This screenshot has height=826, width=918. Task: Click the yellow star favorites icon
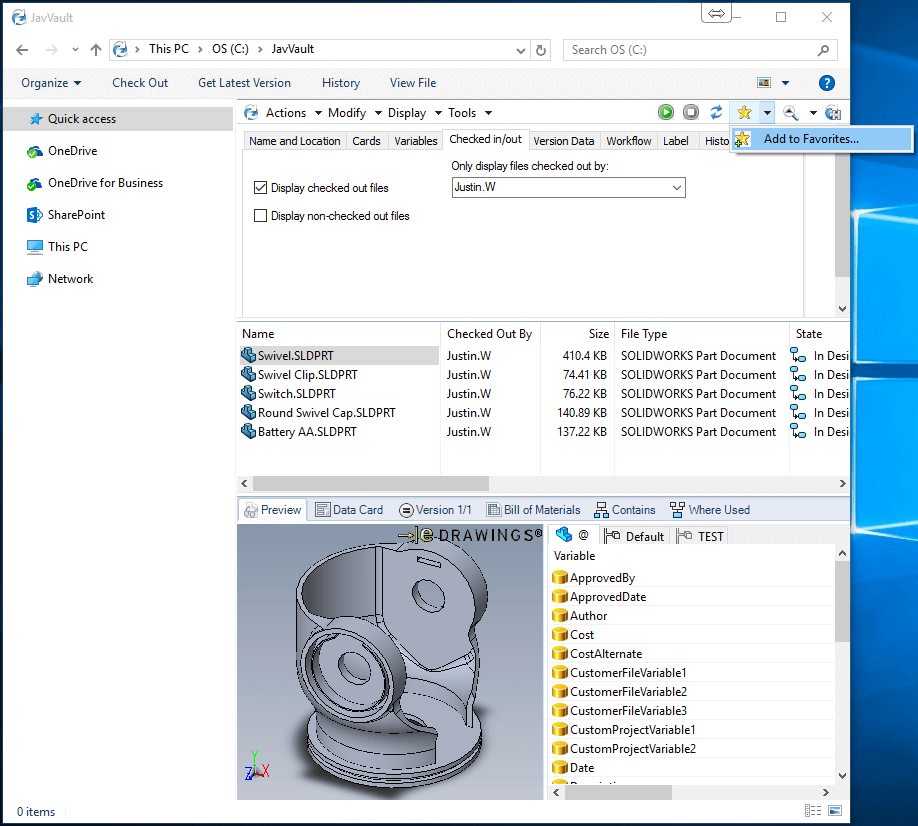click(744, 112)
